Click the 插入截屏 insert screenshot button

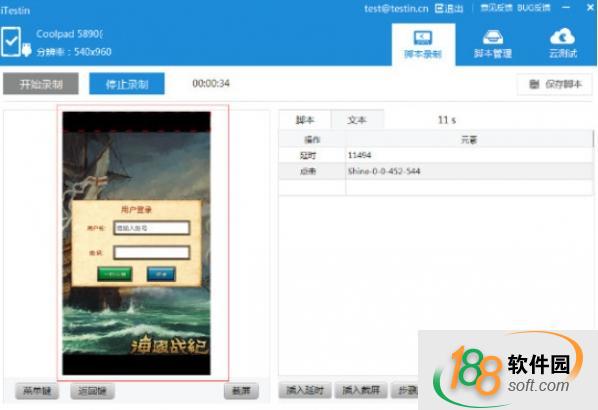[361, 390]
